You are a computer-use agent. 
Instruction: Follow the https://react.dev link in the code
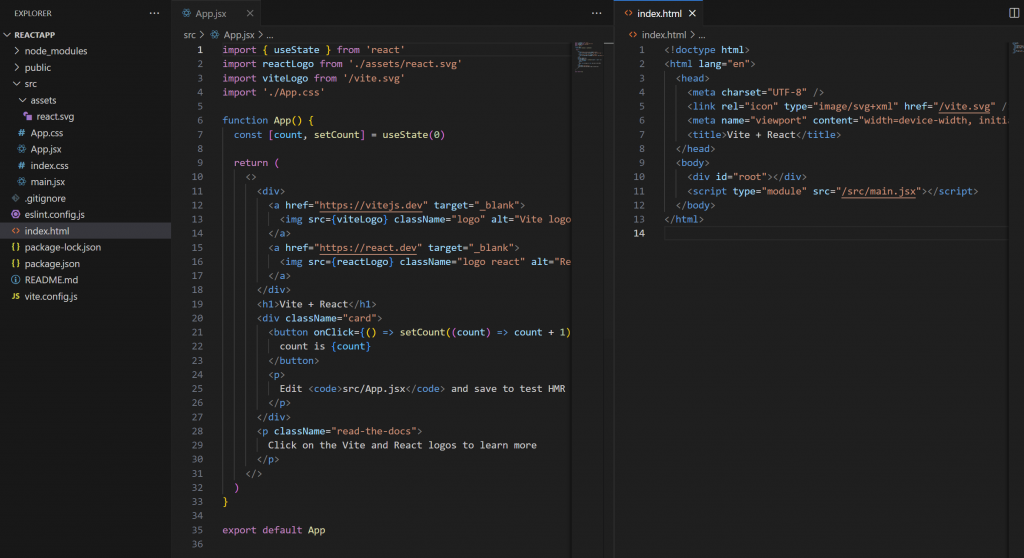(368, 248)
